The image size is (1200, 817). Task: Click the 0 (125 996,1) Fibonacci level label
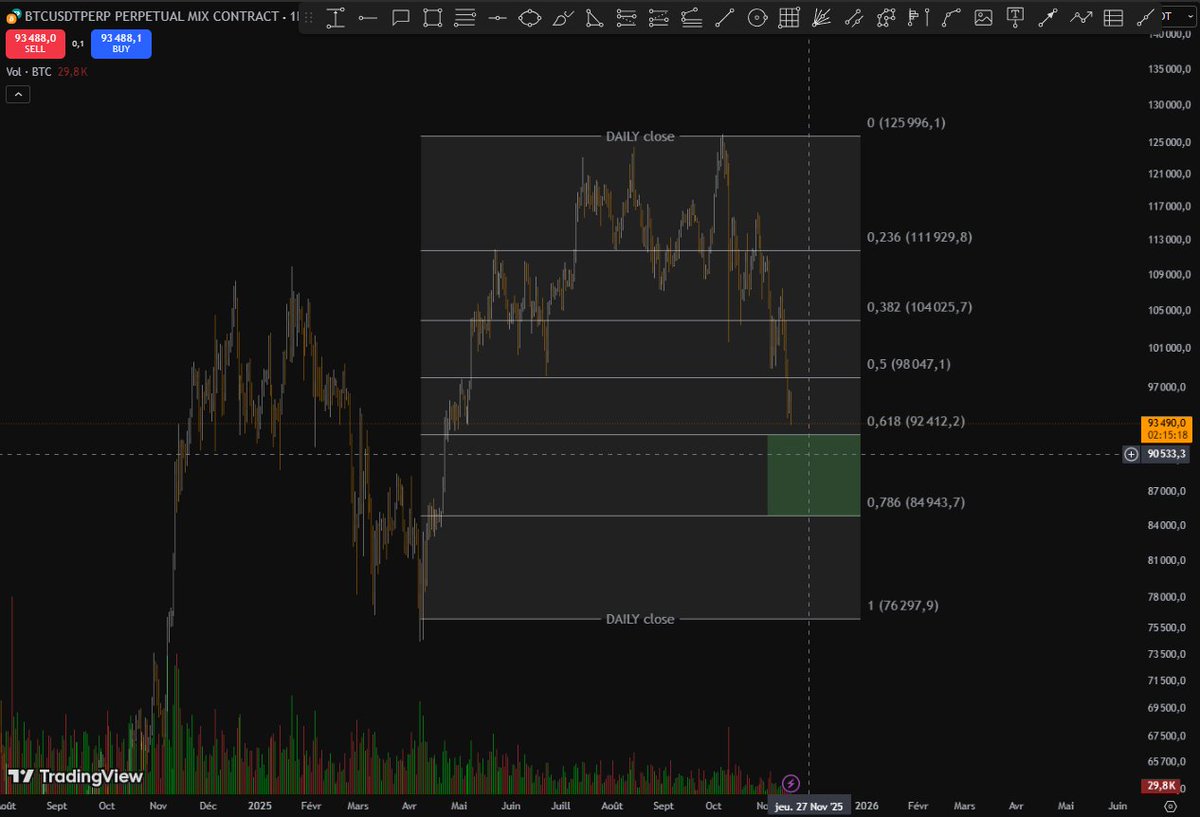pyautogui.click(x=906, y=123)
